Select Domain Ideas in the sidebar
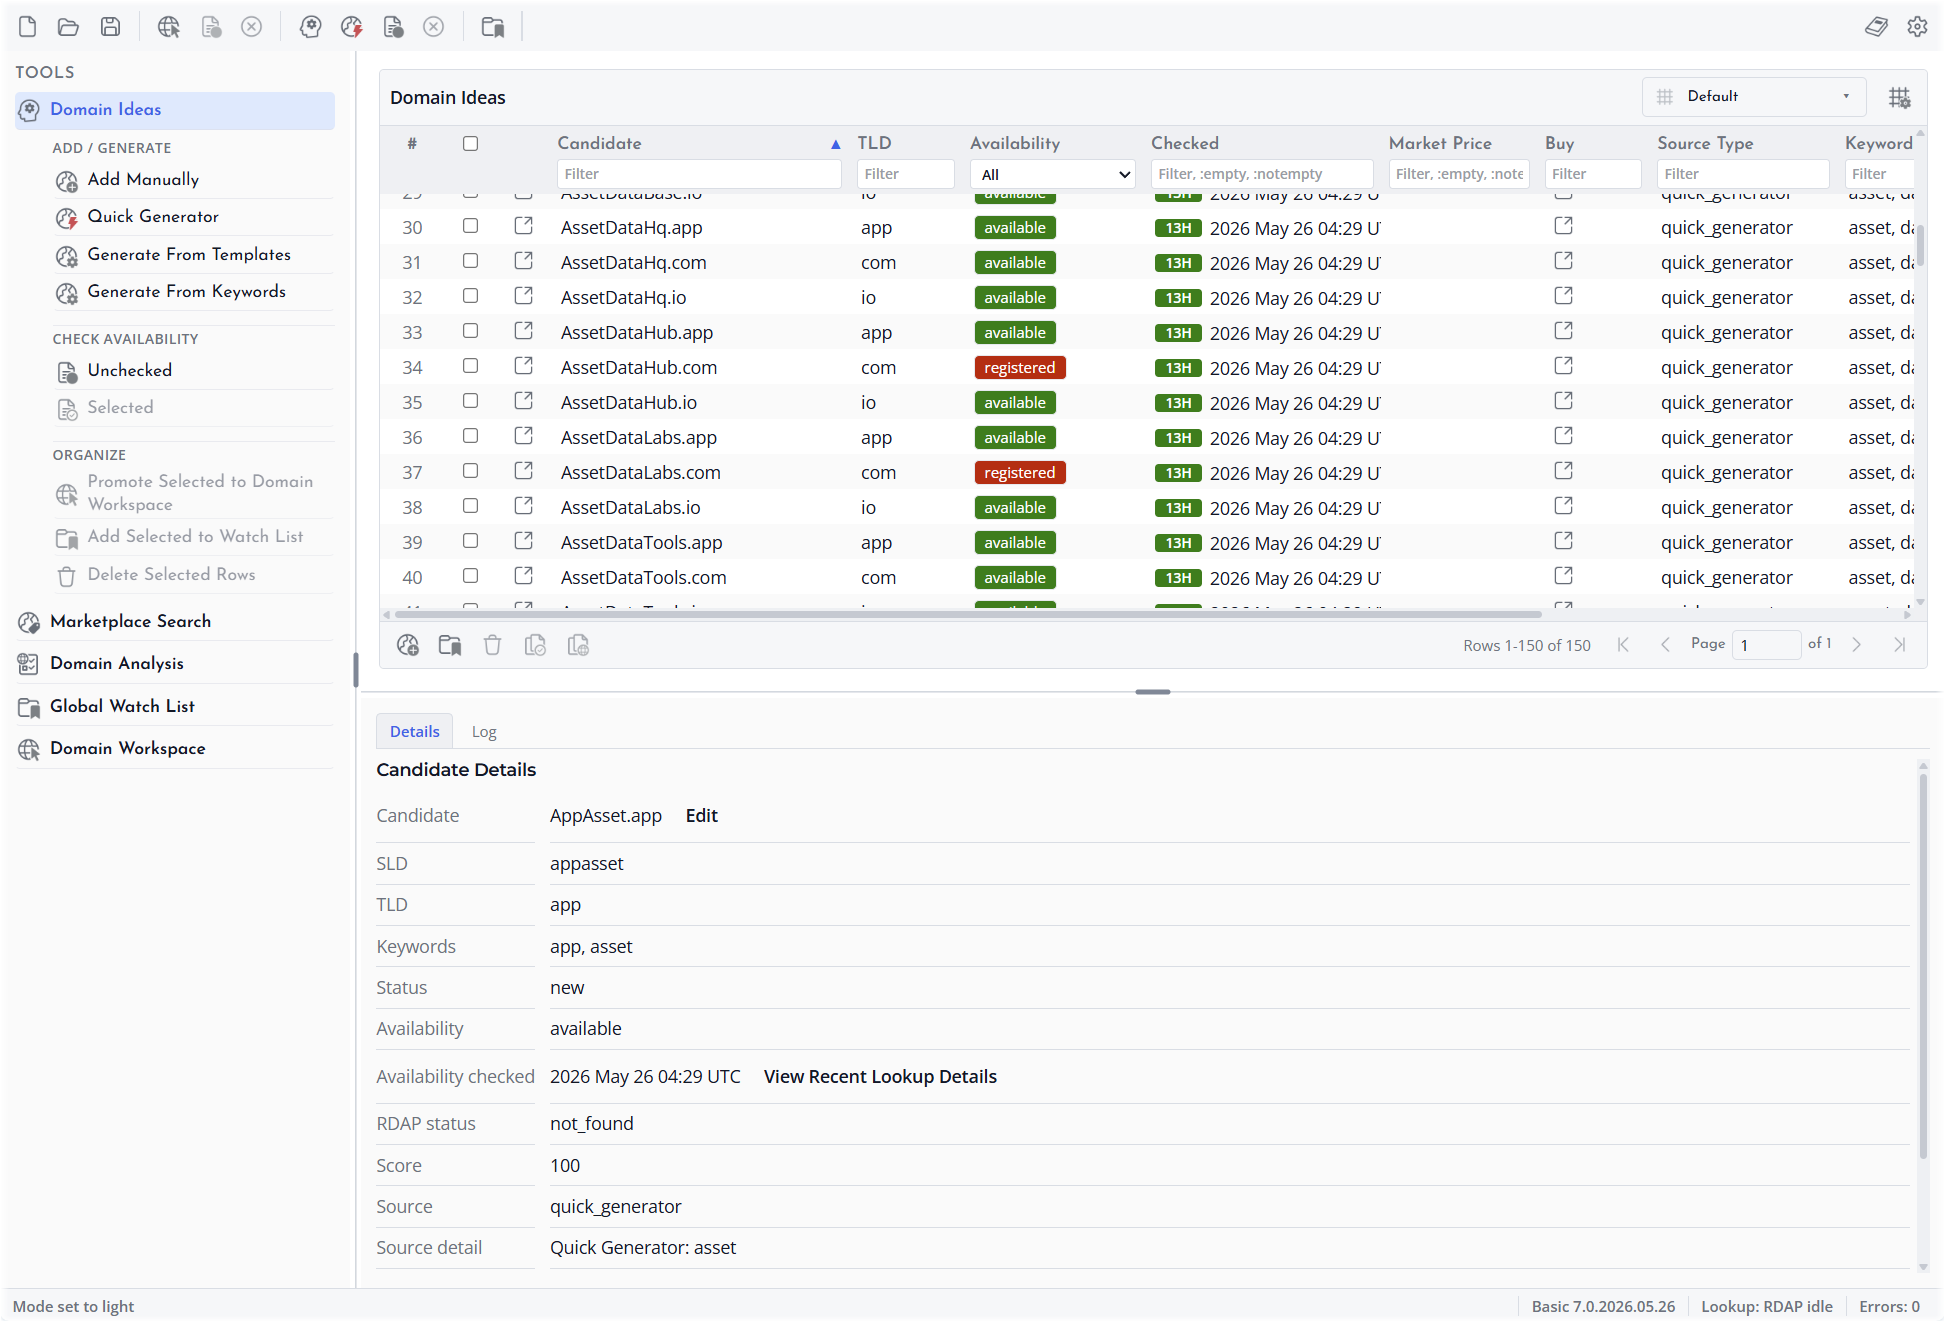Image resolution: width=1945 pixels, height=1322 pixels. [x=175, y=110]
